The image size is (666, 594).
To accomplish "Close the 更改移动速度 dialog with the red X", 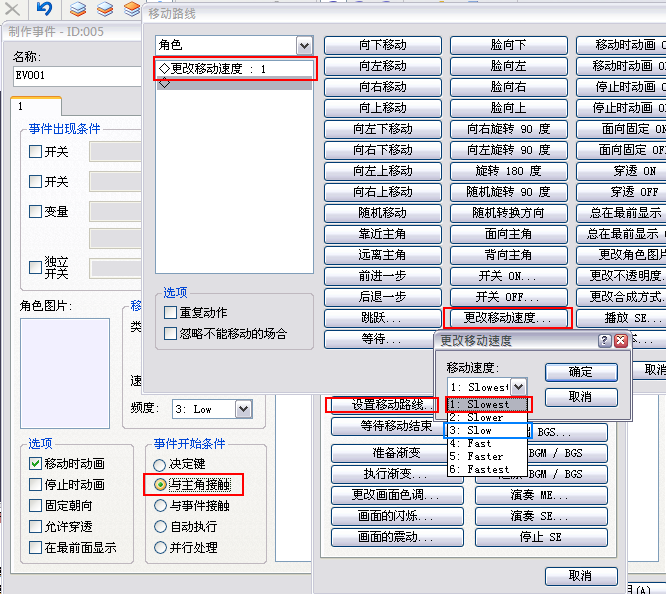I will (x=621, y=340).
